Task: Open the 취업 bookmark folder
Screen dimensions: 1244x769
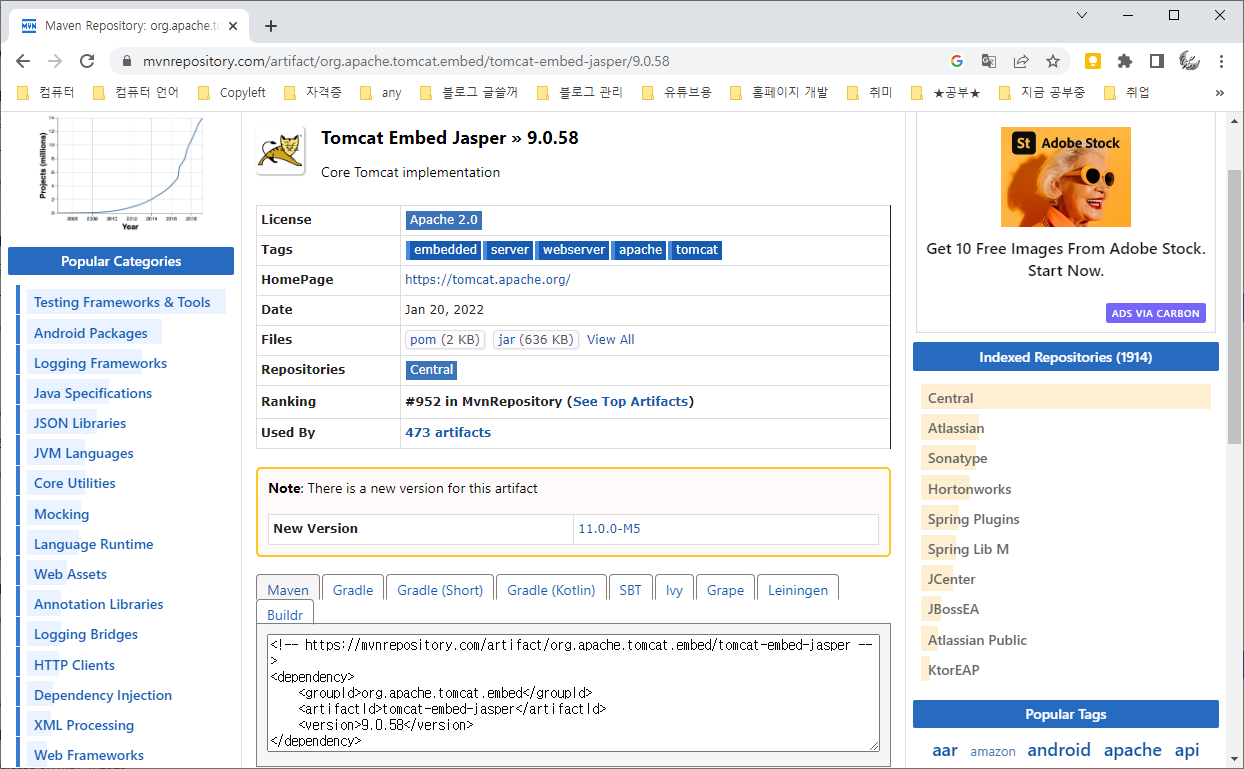Action: (x=1126, y=92)
